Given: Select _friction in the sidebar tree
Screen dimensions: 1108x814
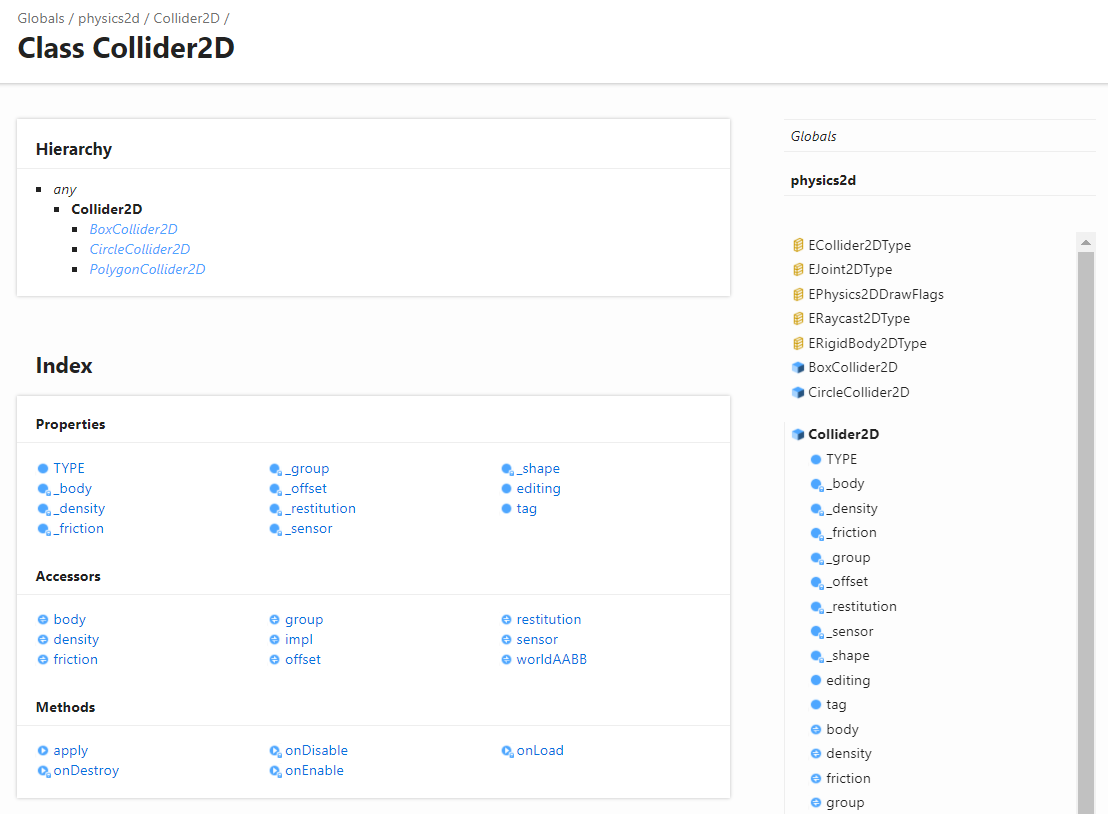Looking at the screenshot, I should pos(851,533).
